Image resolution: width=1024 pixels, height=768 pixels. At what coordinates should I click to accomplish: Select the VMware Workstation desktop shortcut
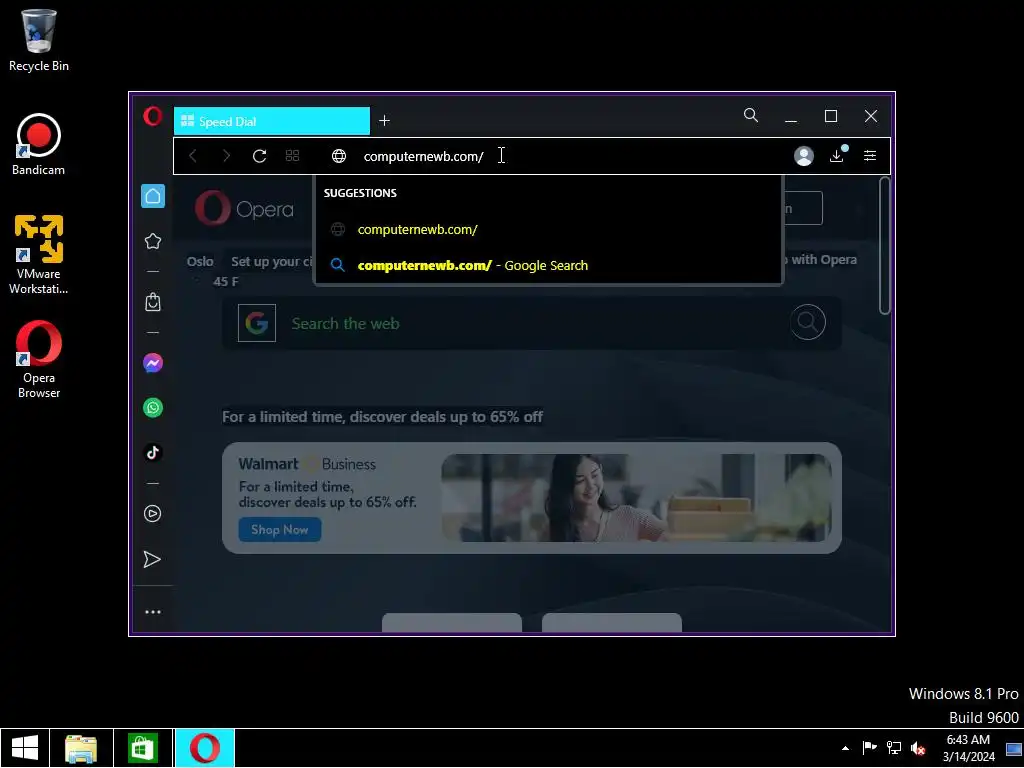click(x=39, y=255)
